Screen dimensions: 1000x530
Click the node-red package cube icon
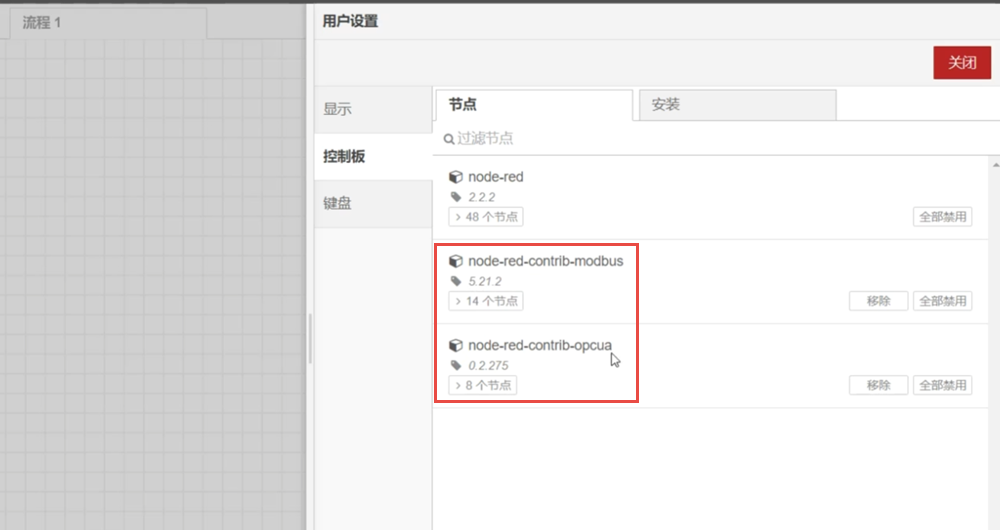(455, 177)
